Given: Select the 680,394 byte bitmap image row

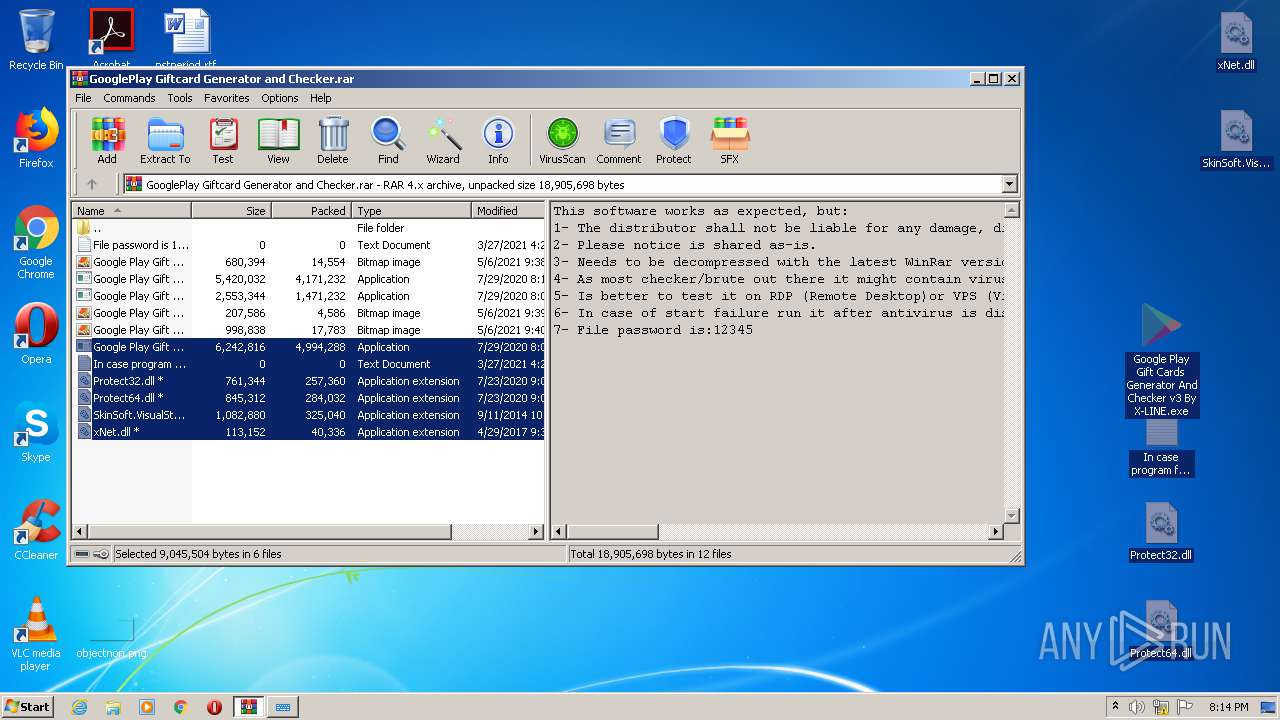Looking at the screenshot, I should [x=308, y=262].
